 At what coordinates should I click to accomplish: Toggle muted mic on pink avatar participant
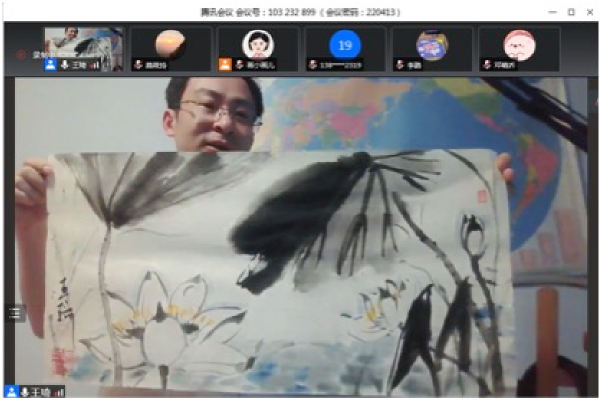[487, 65]
